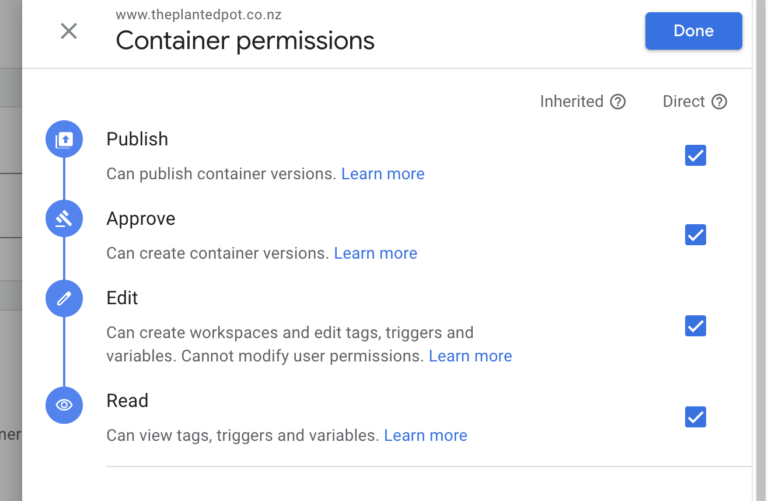This screenshot has width=768, height=501.
Task: Open Learn more link for Read
Action: point(425,435)
